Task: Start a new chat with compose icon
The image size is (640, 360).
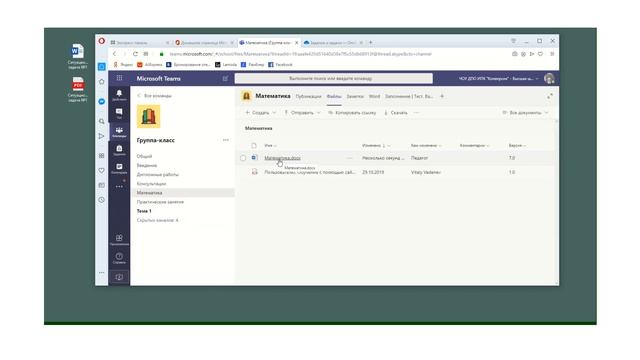Action: coord(225,78)
